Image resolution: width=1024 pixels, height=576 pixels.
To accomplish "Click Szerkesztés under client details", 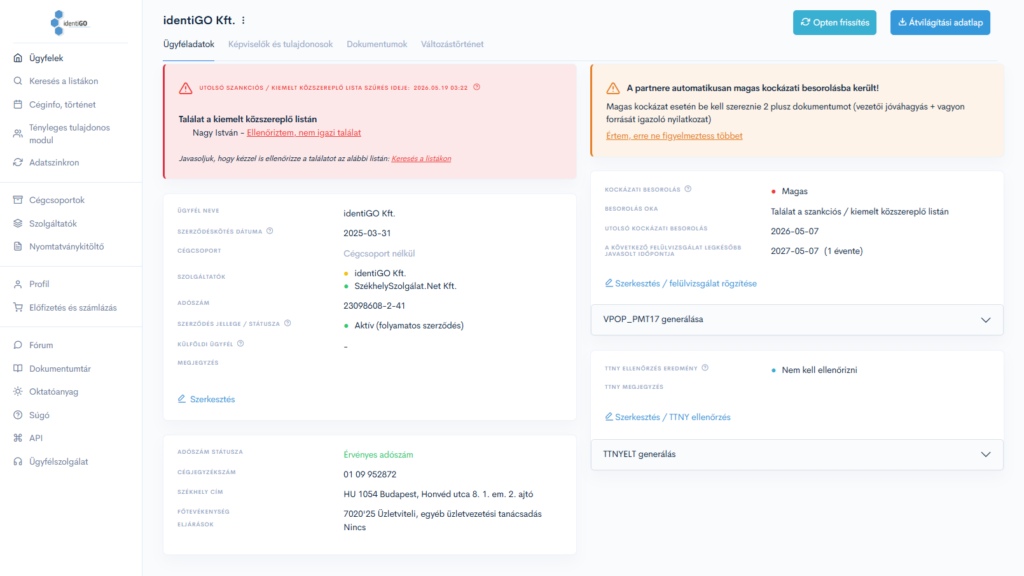I will tap(206, 399).
